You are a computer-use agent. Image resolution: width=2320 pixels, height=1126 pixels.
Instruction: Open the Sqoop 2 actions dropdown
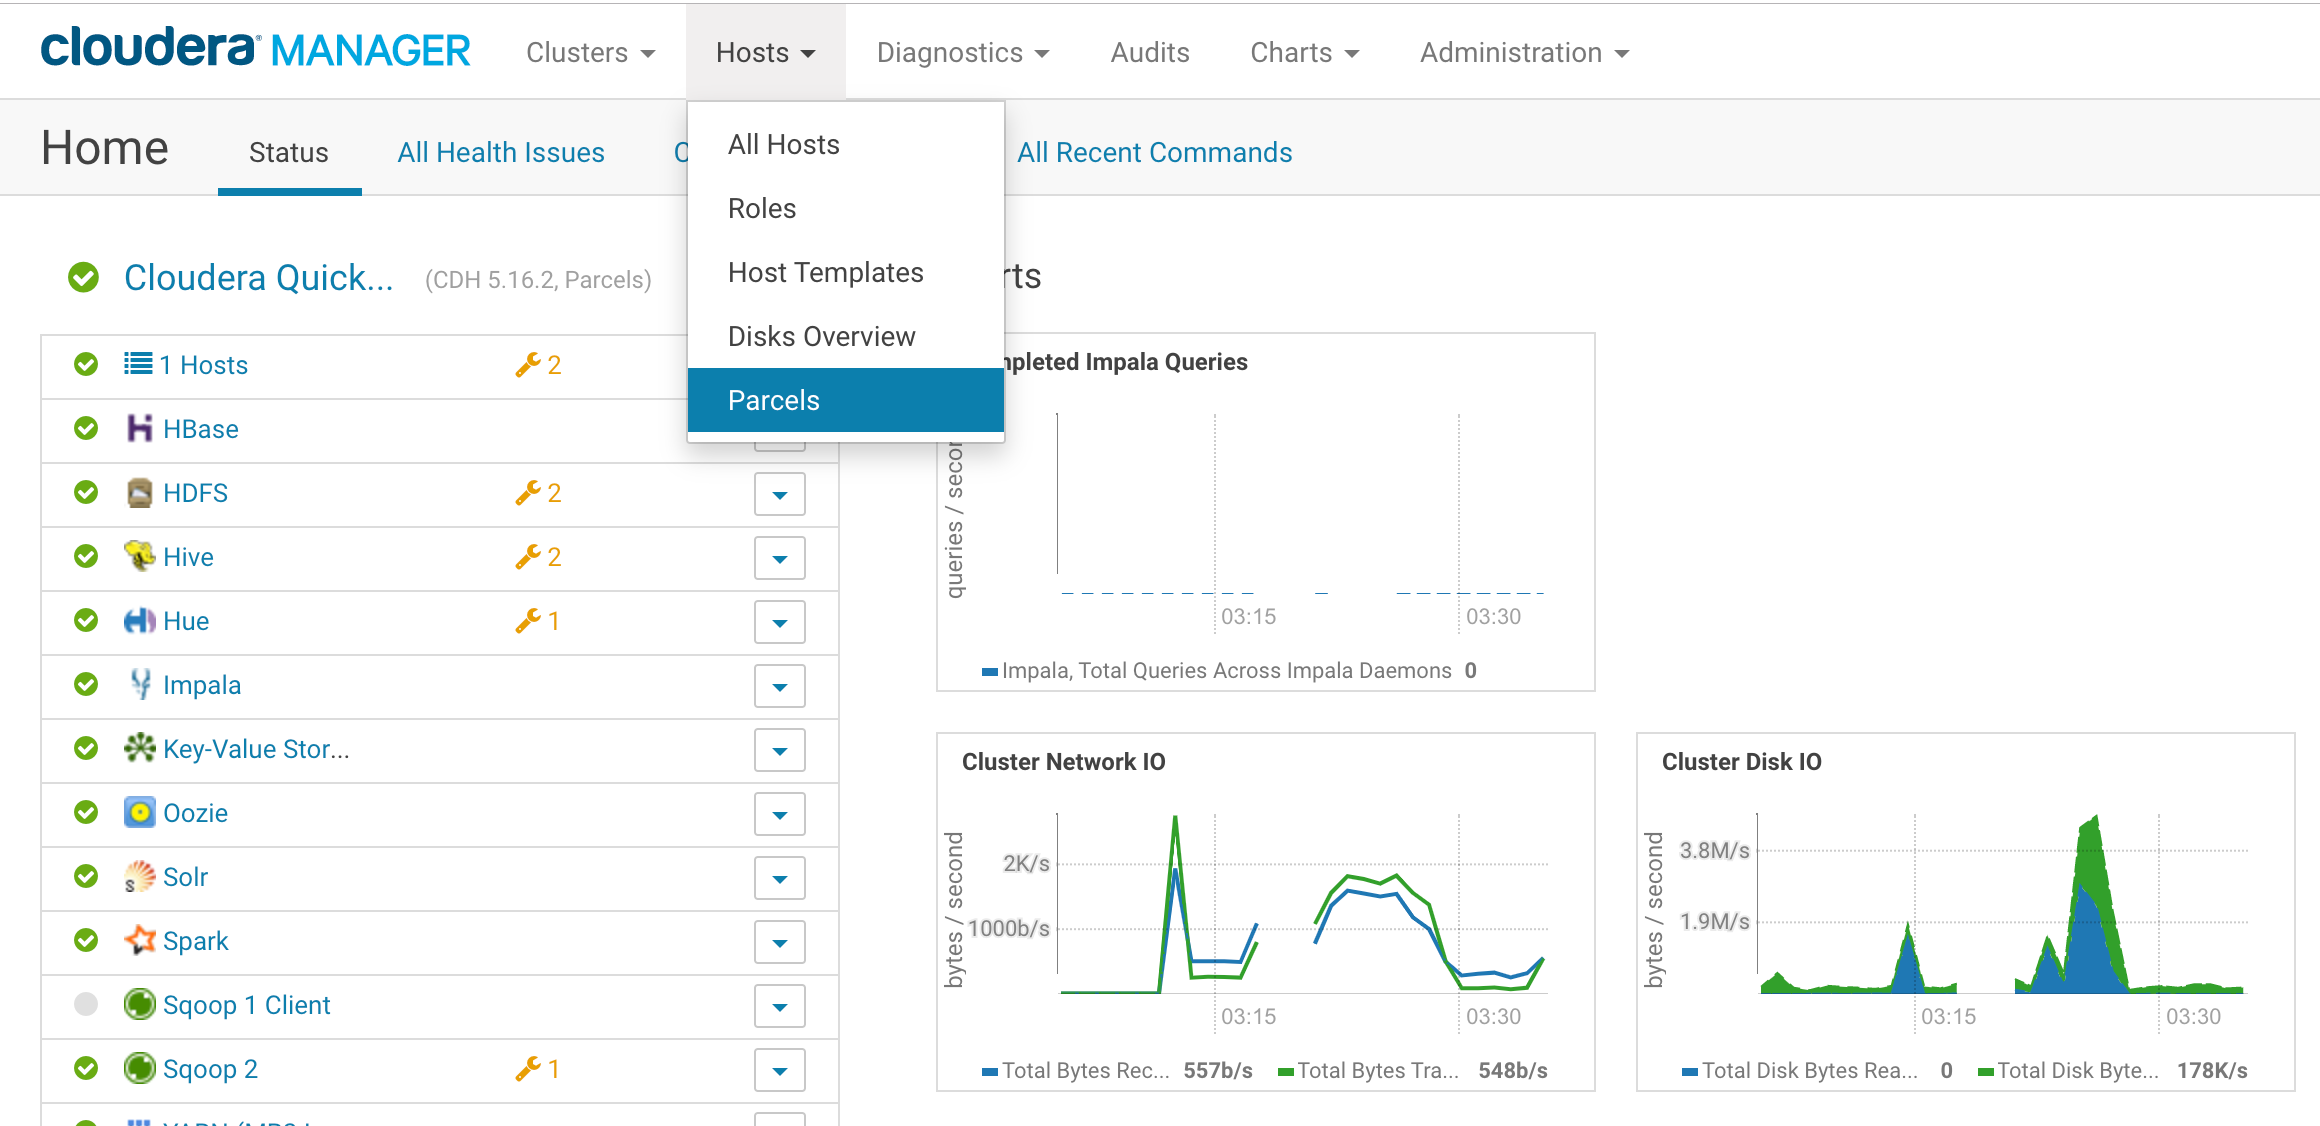(779, 1070)
